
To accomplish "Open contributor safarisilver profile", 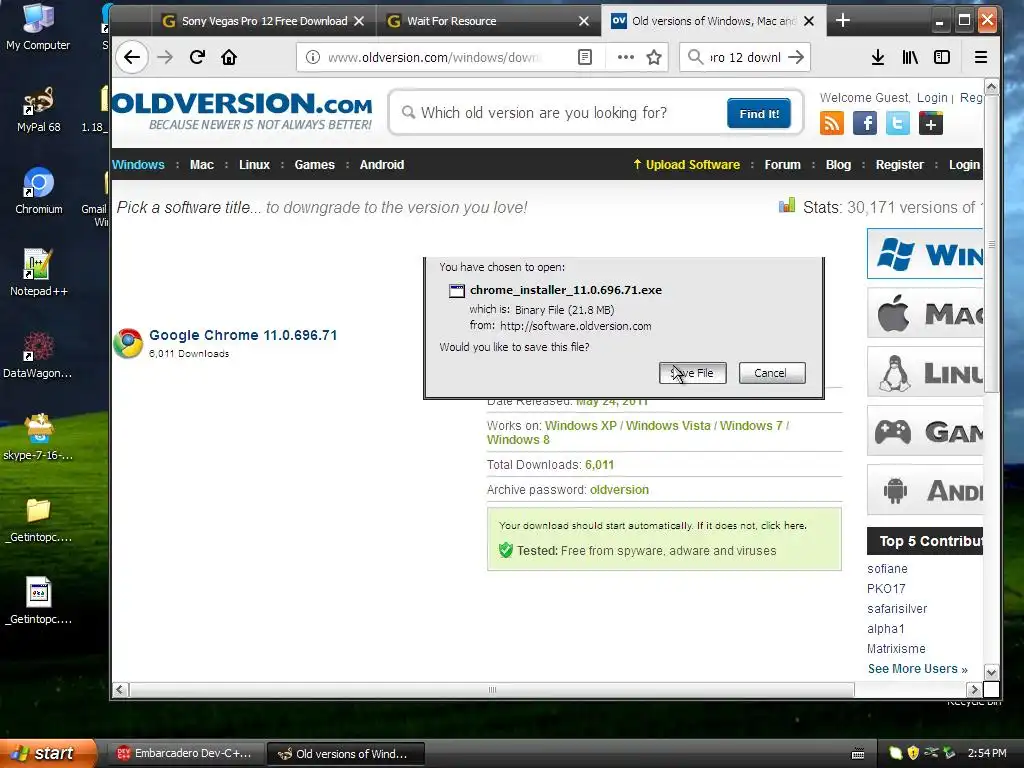I will [x=897, y=609].
